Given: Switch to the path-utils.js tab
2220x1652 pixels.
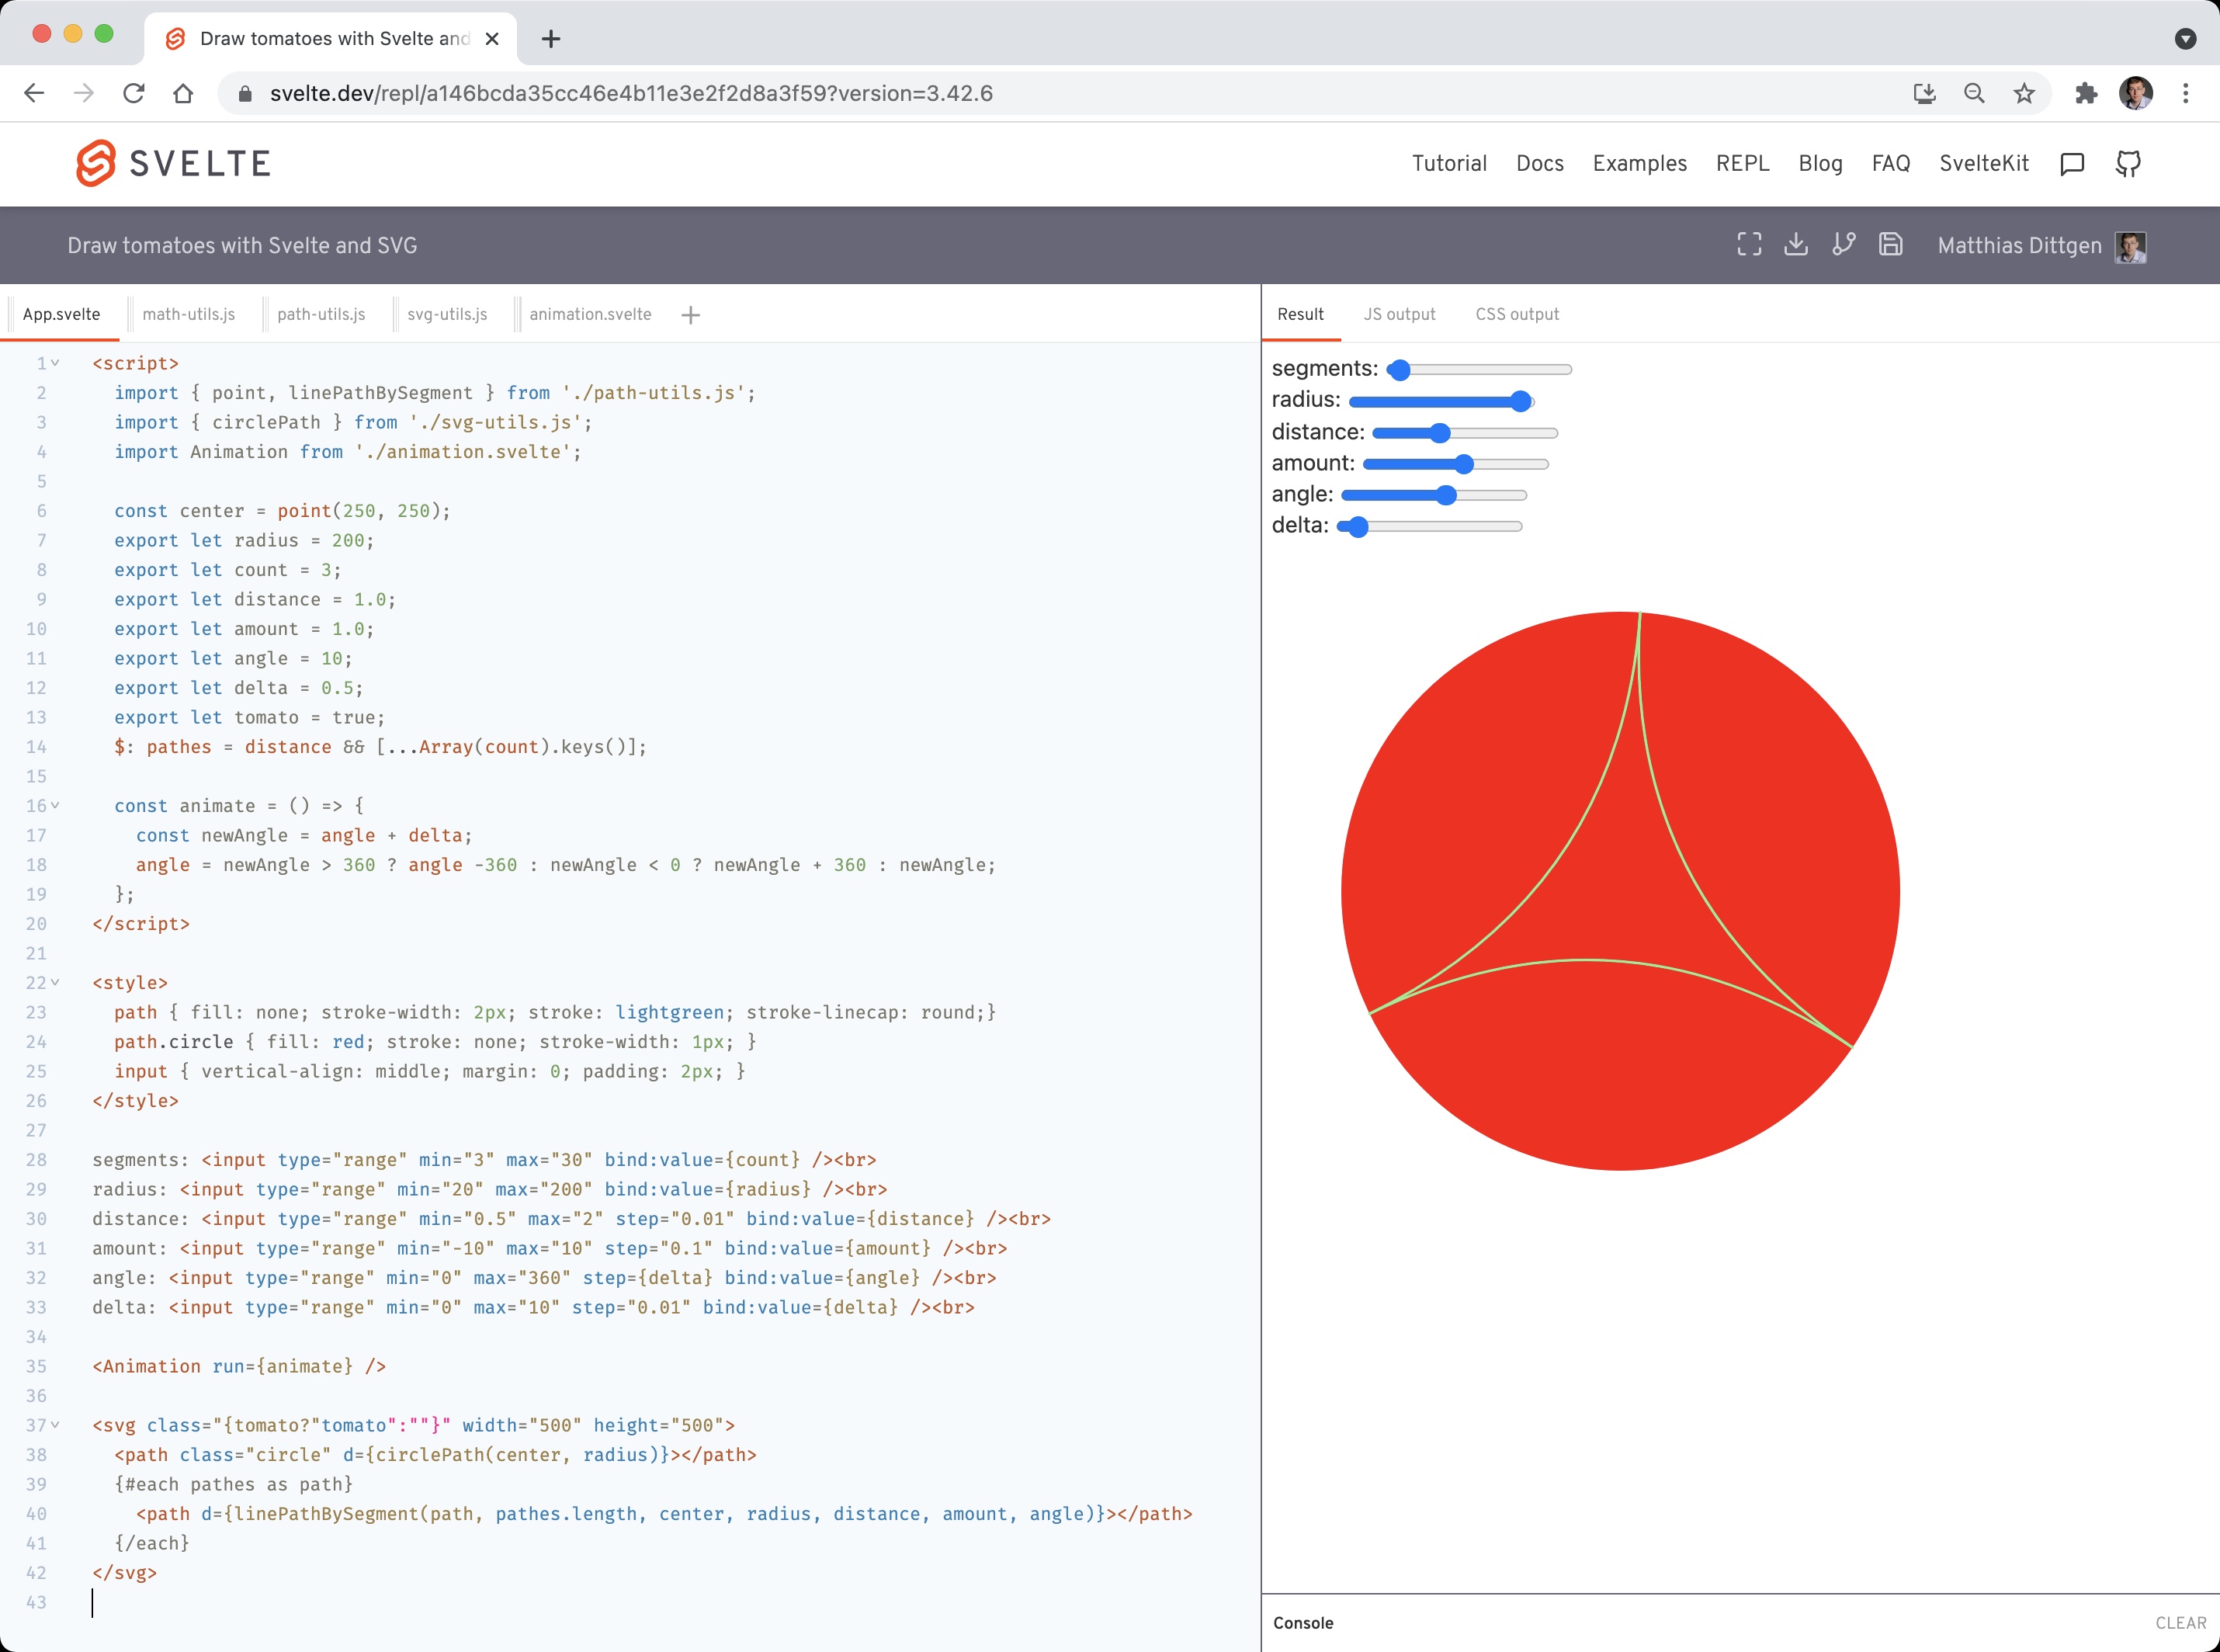Looking at the screenshot, I should [x=321, y=314].
